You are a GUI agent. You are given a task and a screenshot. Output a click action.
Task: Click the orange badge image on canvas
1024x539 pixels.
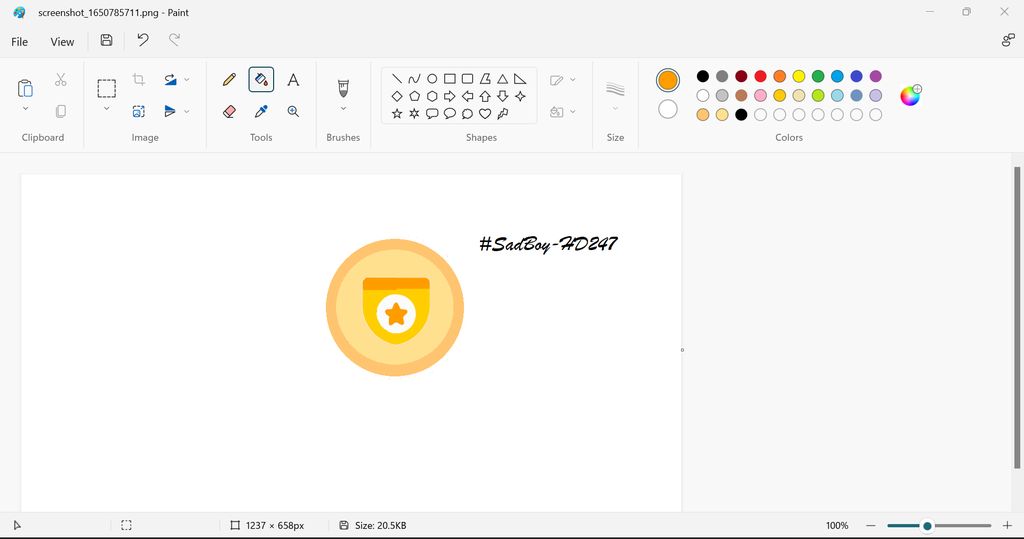(395, 308)
